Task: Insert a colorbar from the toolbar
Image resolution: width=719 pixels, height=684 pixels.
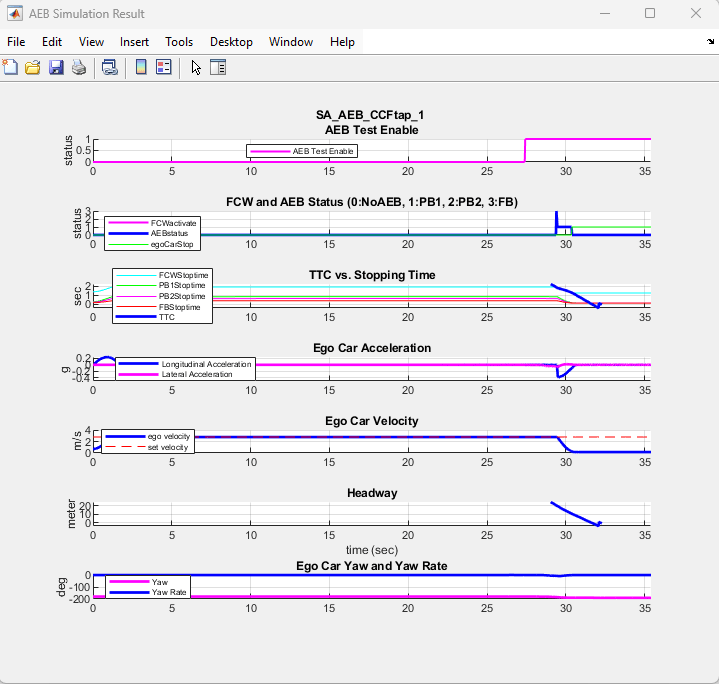Action: [x=141, y=68]
